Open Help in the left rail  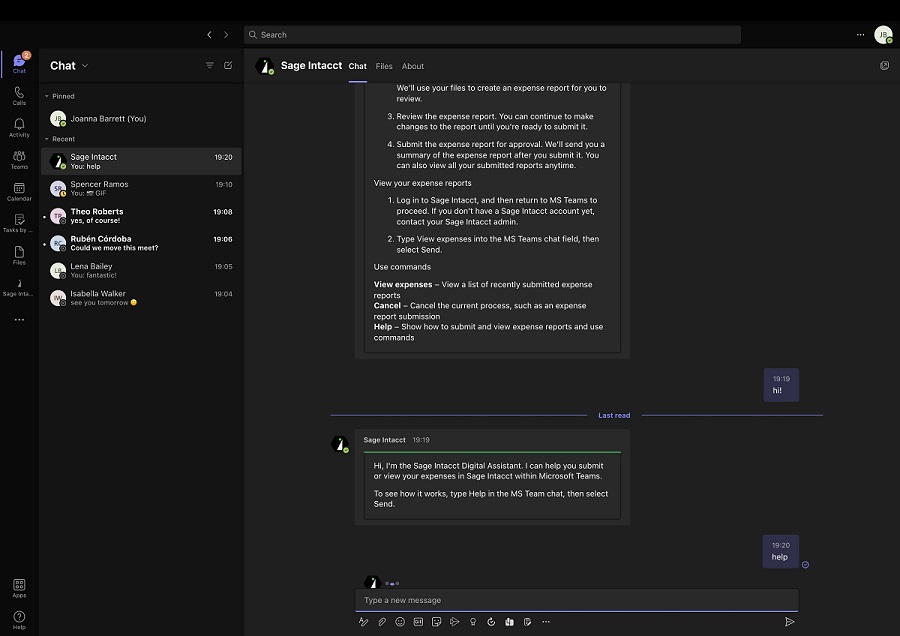pos(19,620)
